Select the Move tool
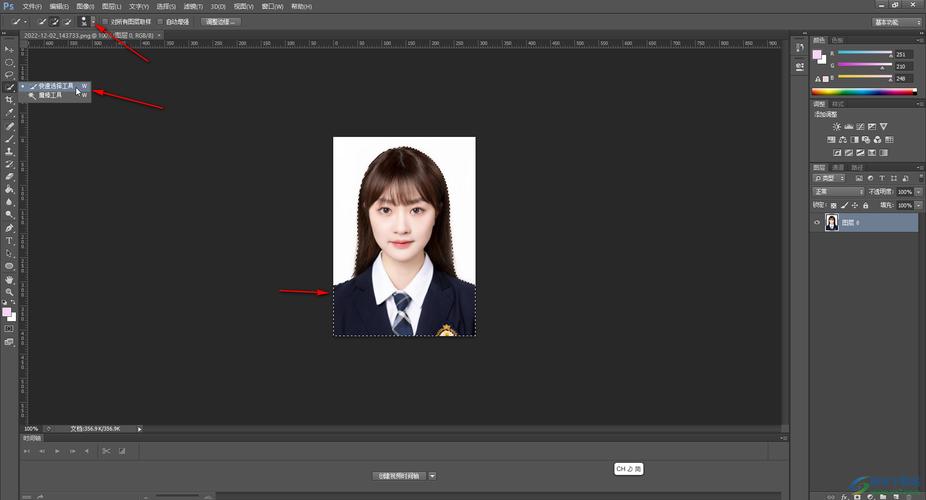This screenshot has width=926, height=500. 9,49
